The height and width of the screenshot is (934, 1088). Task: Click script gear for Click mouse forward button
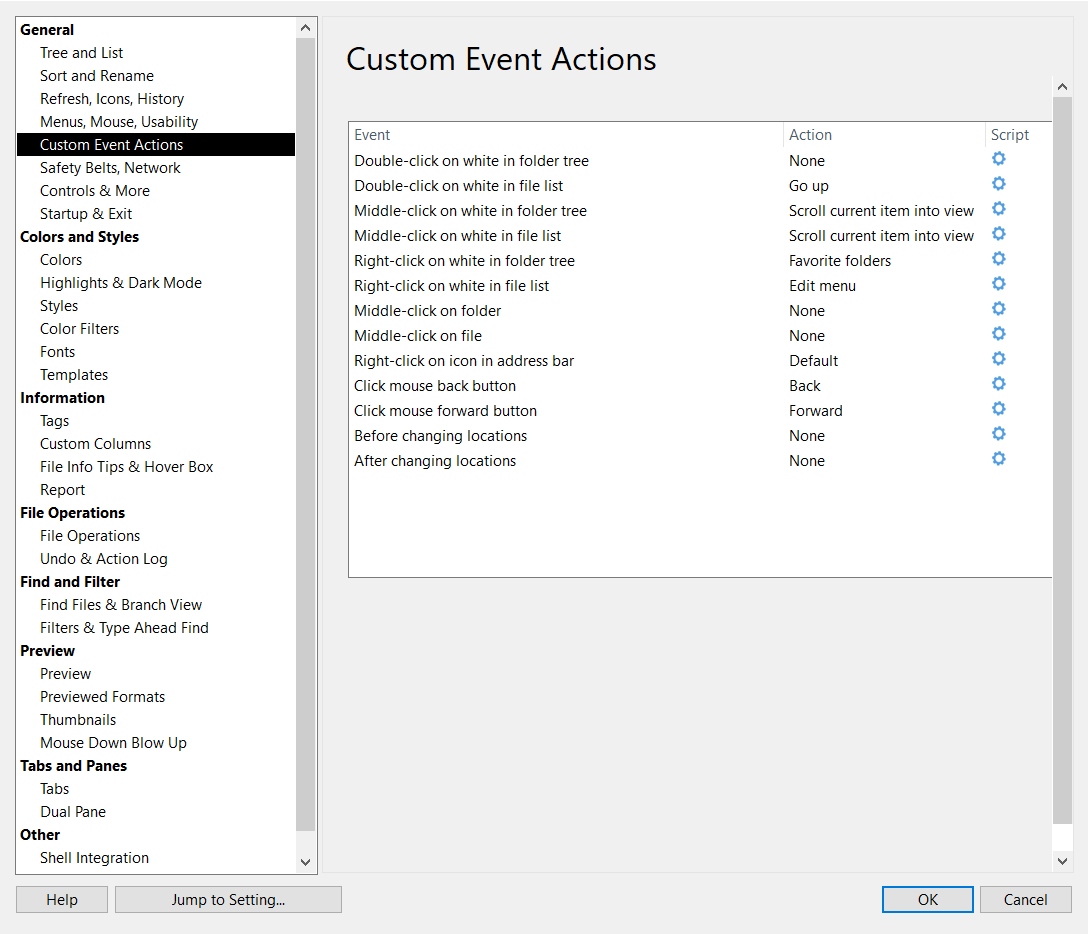998,410
